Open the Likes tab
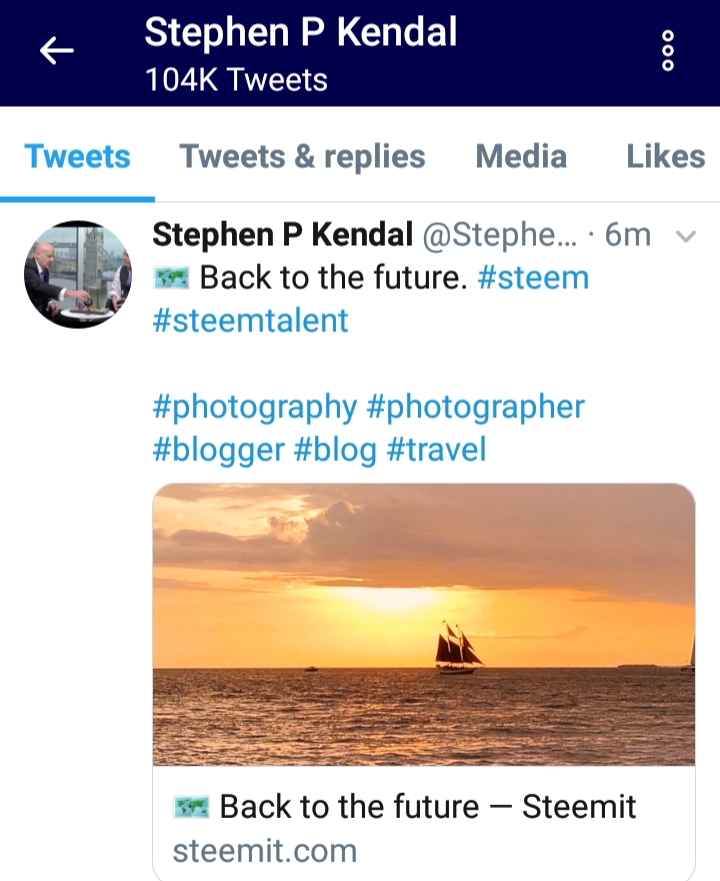720x881 pixels. click(665, 157)
